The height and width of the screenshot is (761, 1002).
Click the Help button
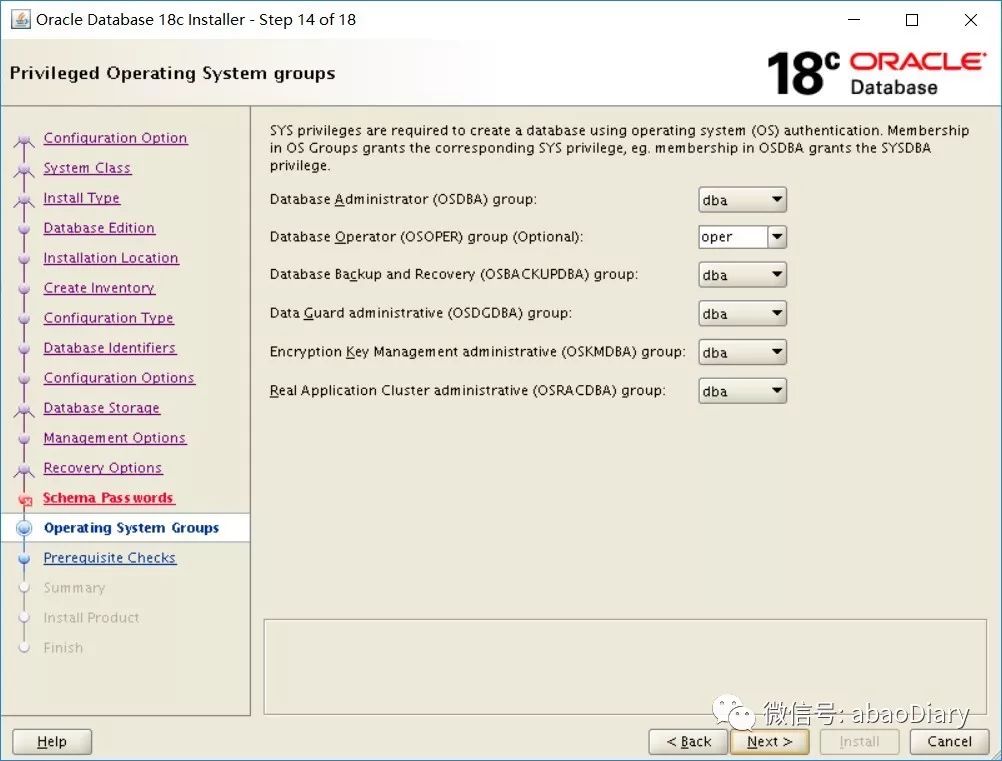pos(52,742)
